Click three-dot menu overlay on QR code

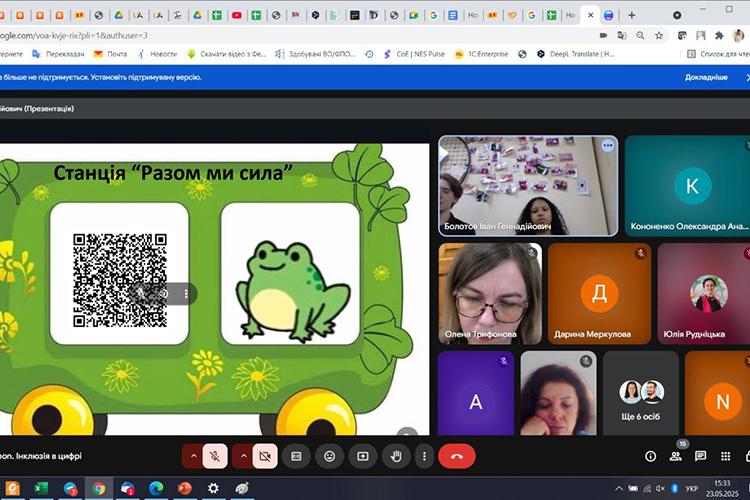click(186, 294)
